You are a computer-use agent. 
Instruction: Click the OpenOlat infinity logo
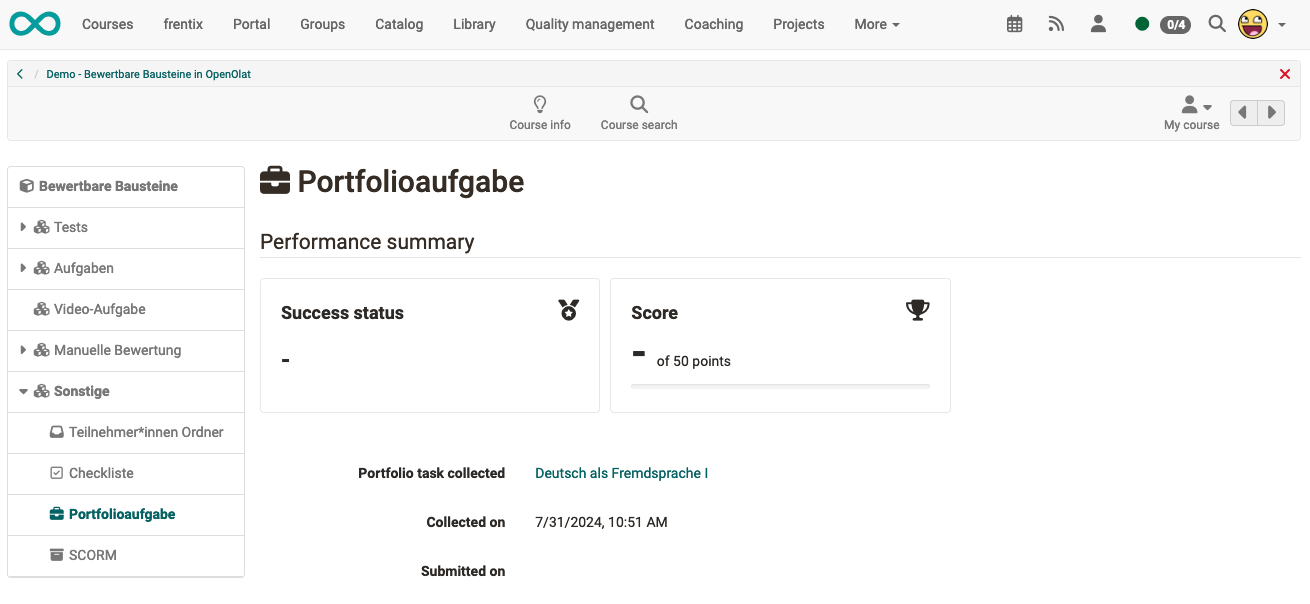[x=35, y=23]
